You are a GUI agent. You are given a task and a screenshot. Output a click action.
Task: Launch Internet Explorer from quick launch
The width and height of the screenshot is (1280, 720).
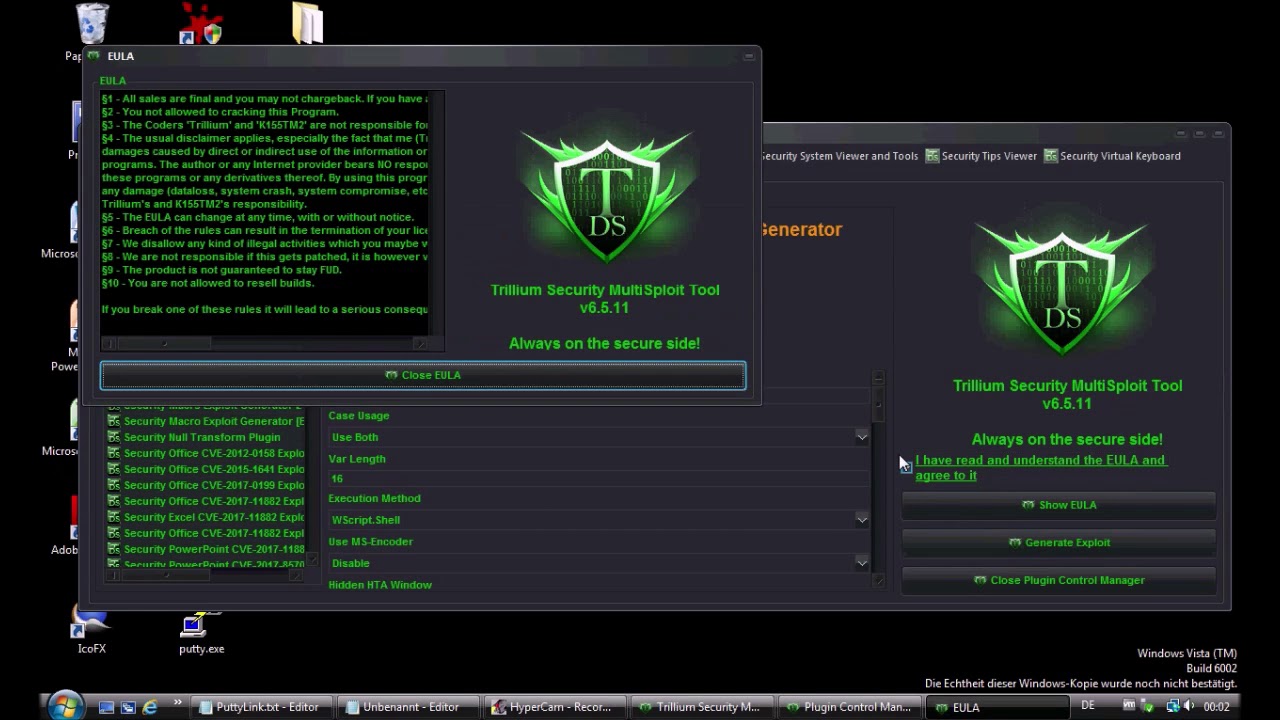click(x=150, y=707)
